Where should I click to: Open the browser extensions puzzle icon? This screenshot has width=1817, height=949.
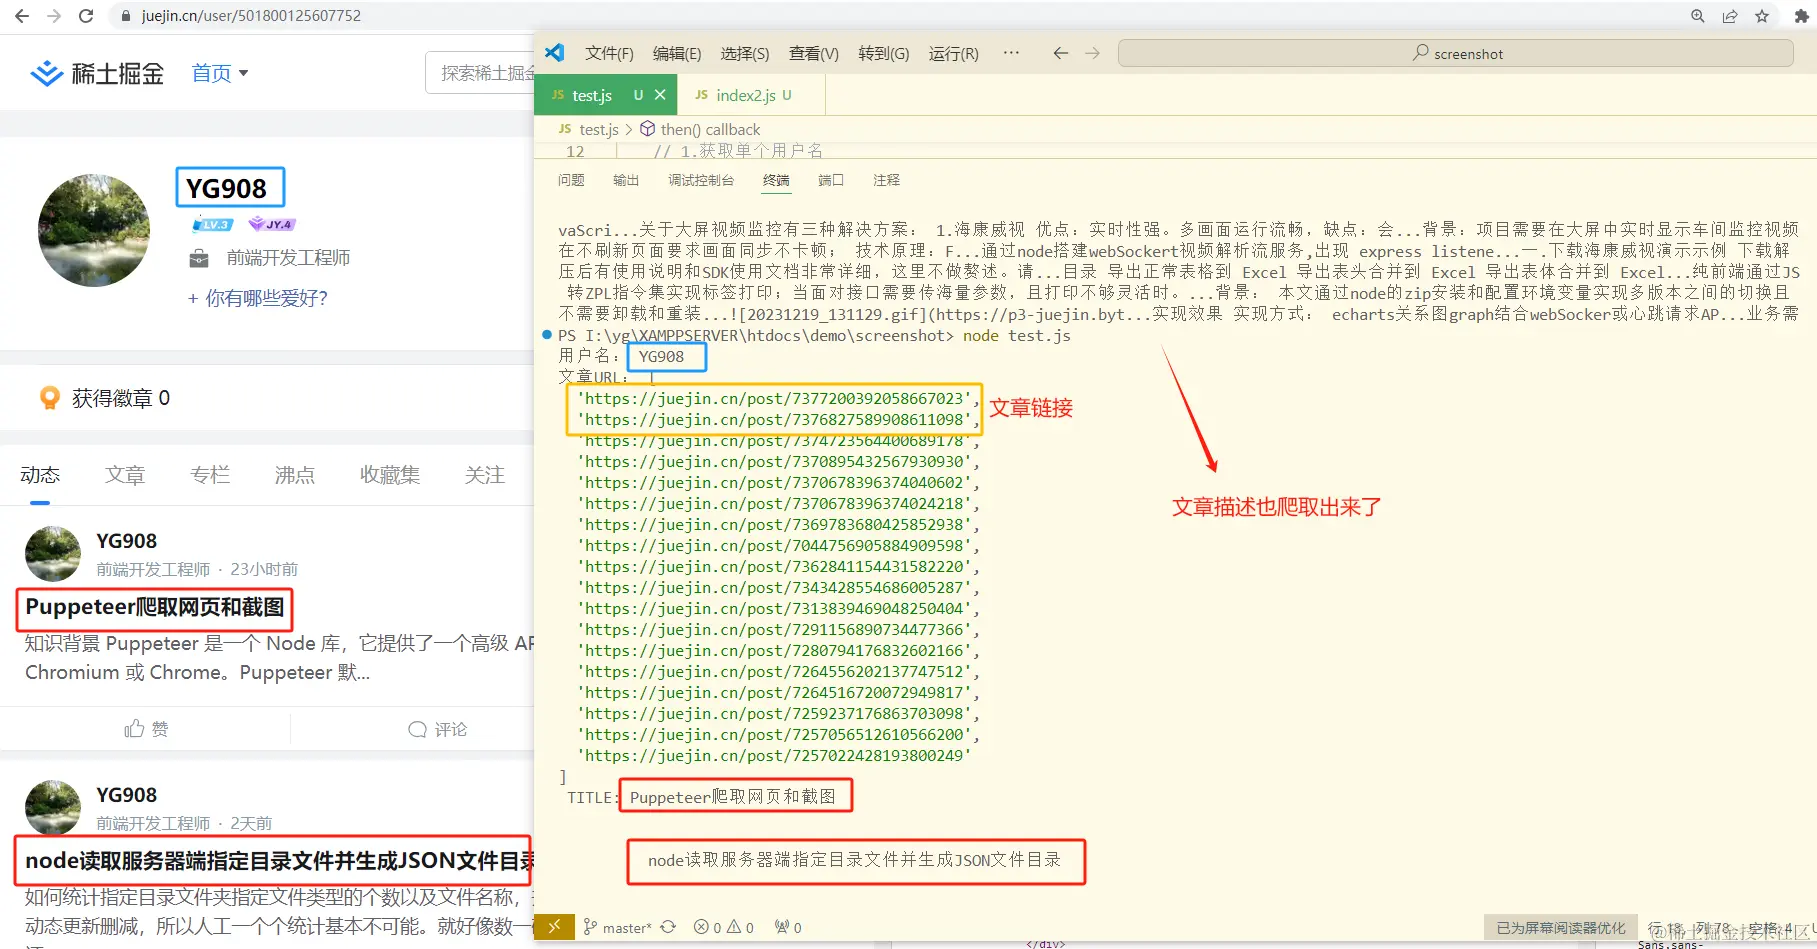click(1802, 16)
